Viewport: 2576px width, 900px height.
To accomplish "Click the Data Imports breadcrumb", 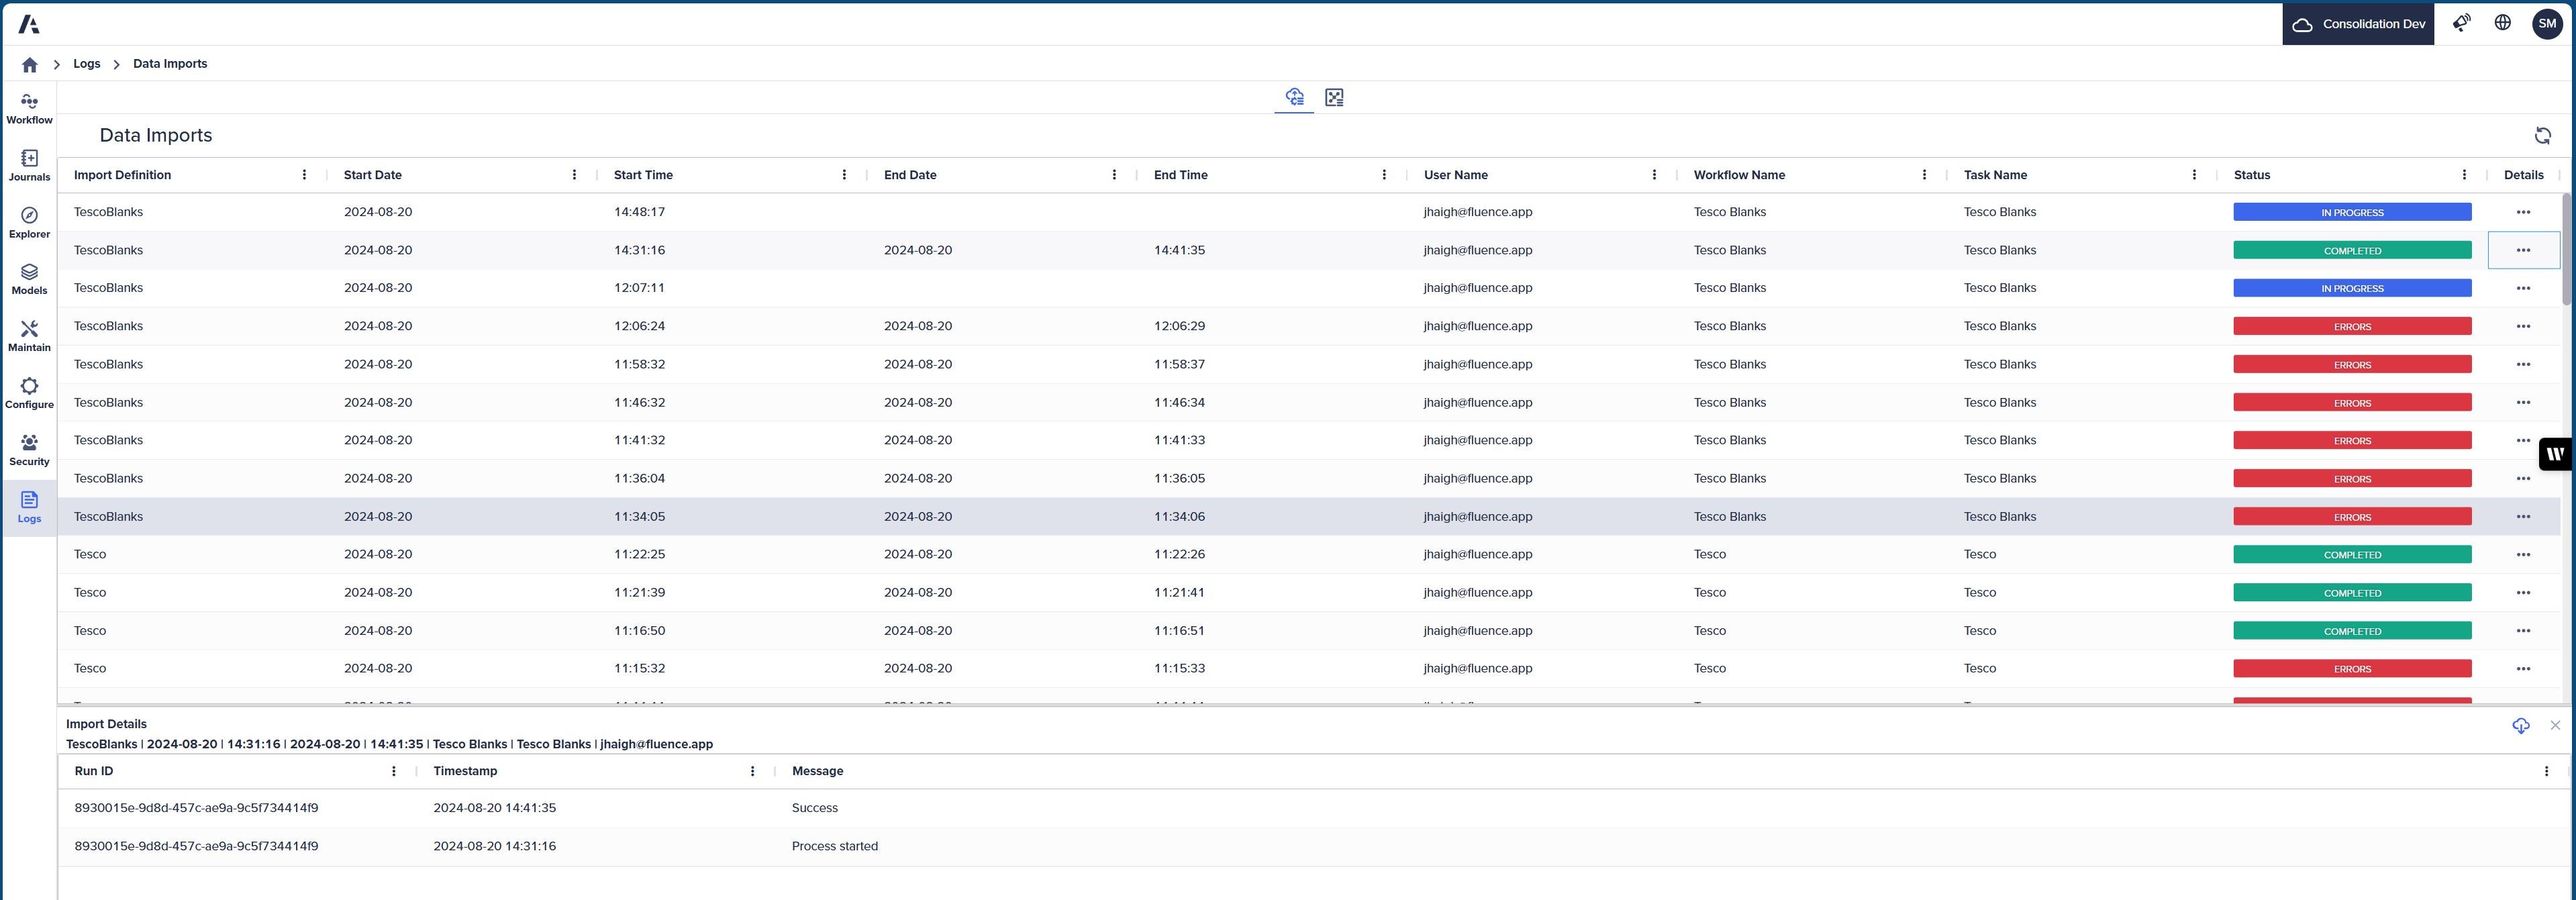I will [170, 64].
